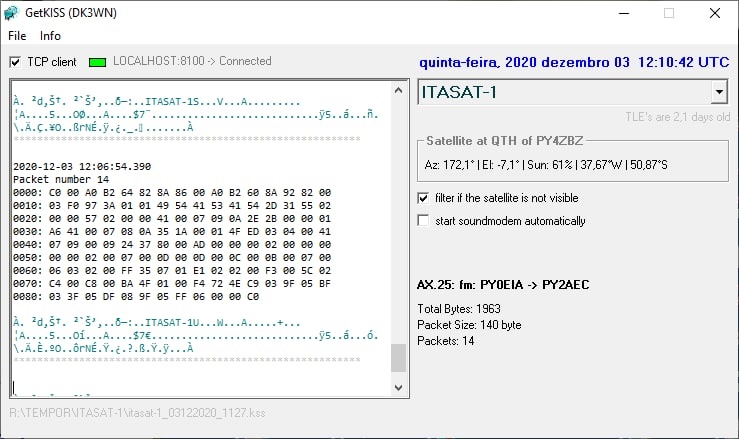This screenshot has height=439, width=739.
Task: Click the TLE's are 2,1 days old note
Action: click(x=678, y=117)
